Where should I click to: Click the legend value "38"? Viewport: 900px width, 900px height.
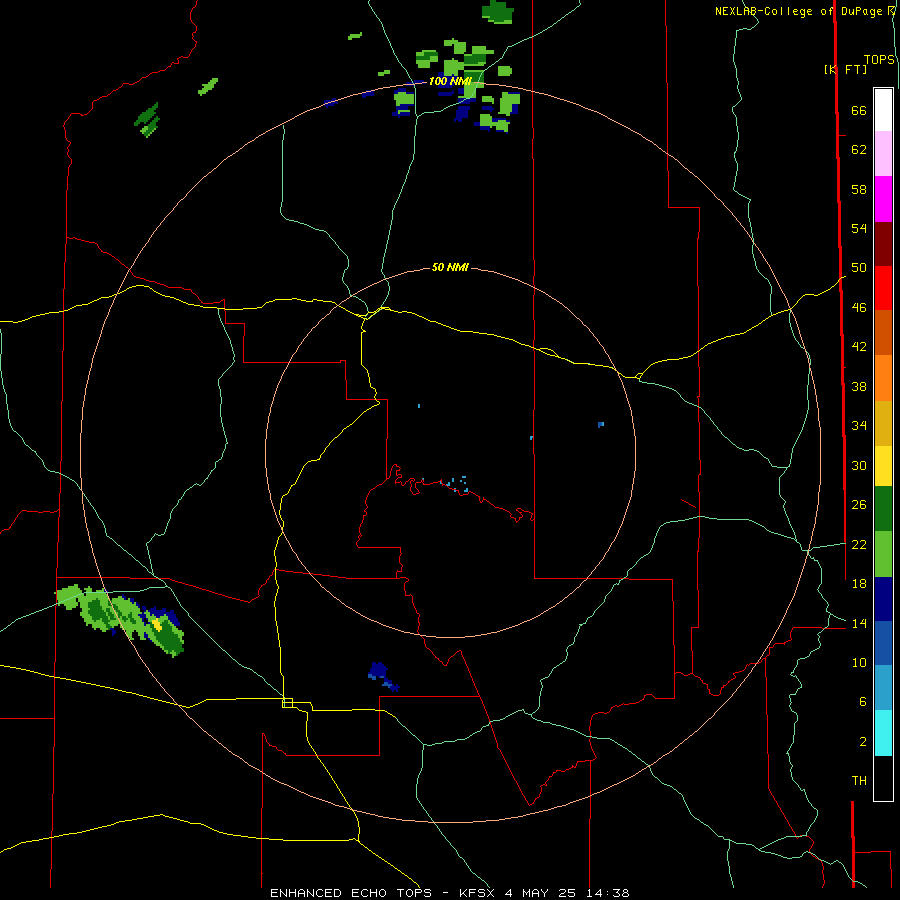coord(859,386)
